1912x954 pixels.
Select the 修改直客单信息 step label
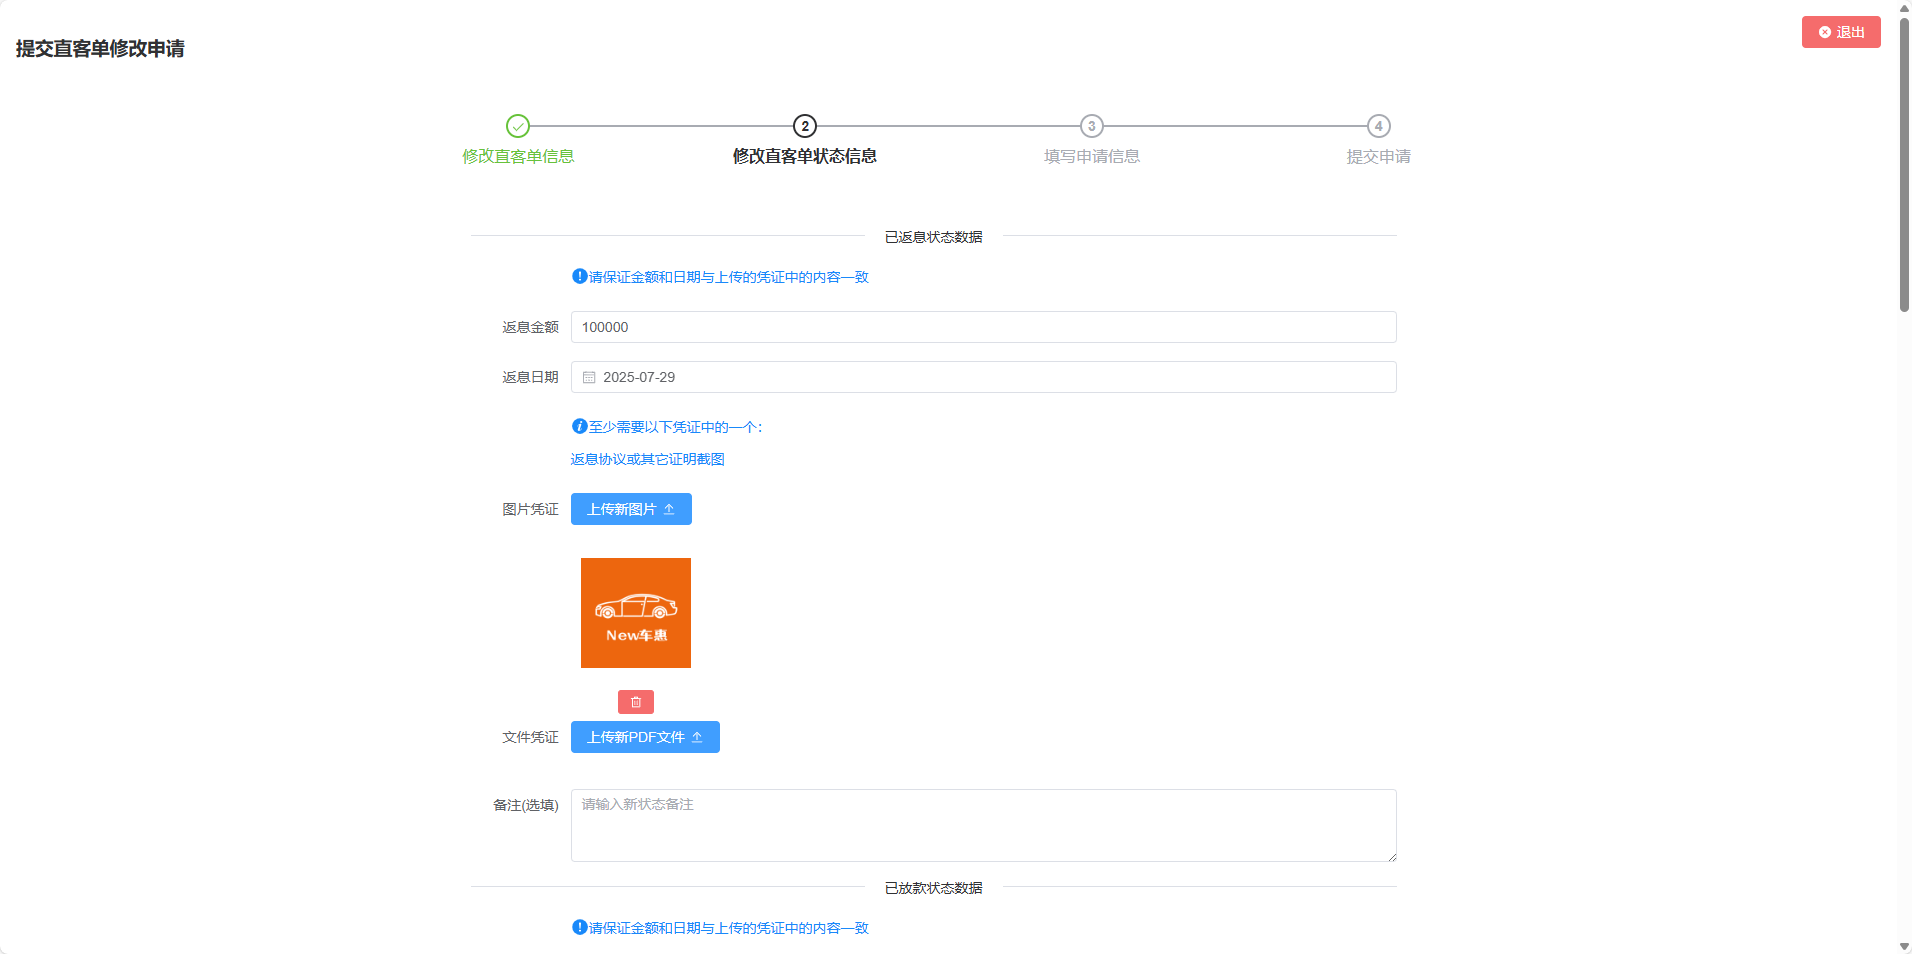pos(518,157)
